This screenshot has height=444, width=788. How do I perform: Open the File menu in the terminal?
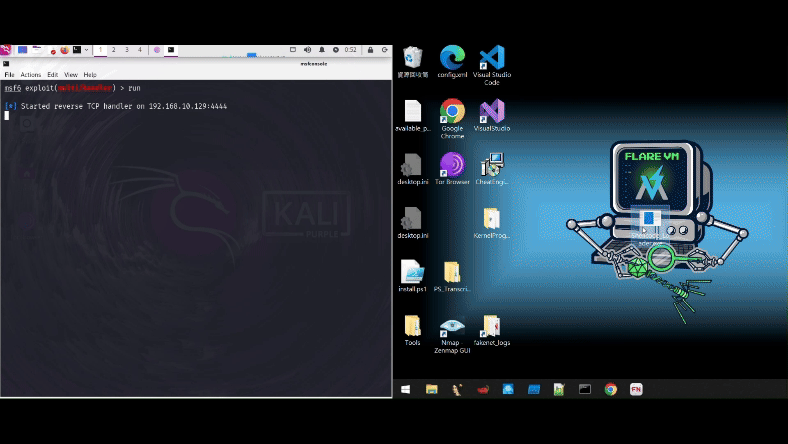pyautogui.click(x=9, y=75)
